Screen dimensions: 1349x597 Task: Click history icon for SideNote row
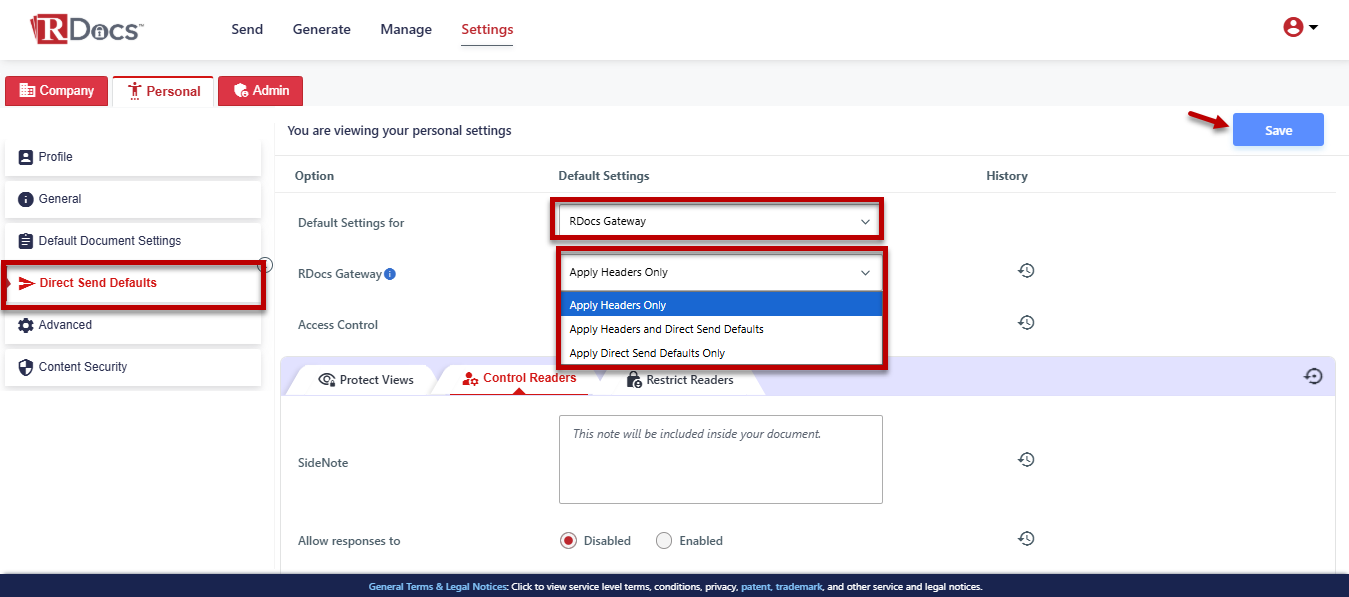coord(1026,460)
